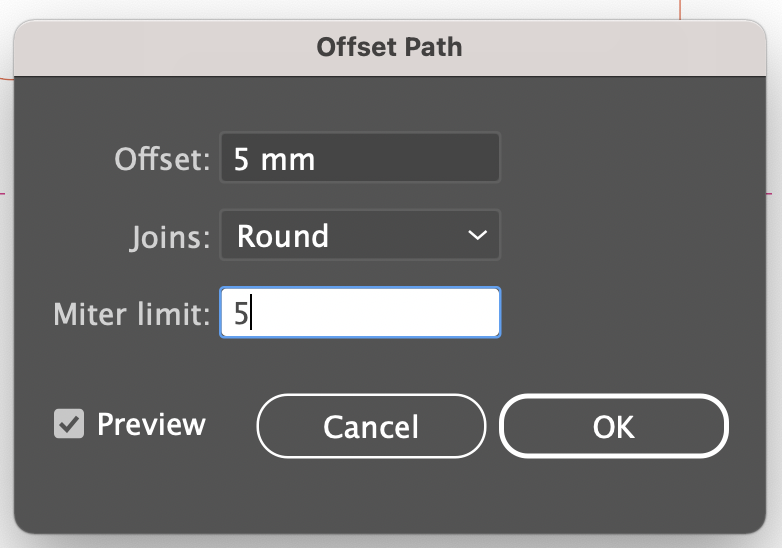Click the "Joins:" label text
This screenshot has height=548, width=782.
(170, 237)
